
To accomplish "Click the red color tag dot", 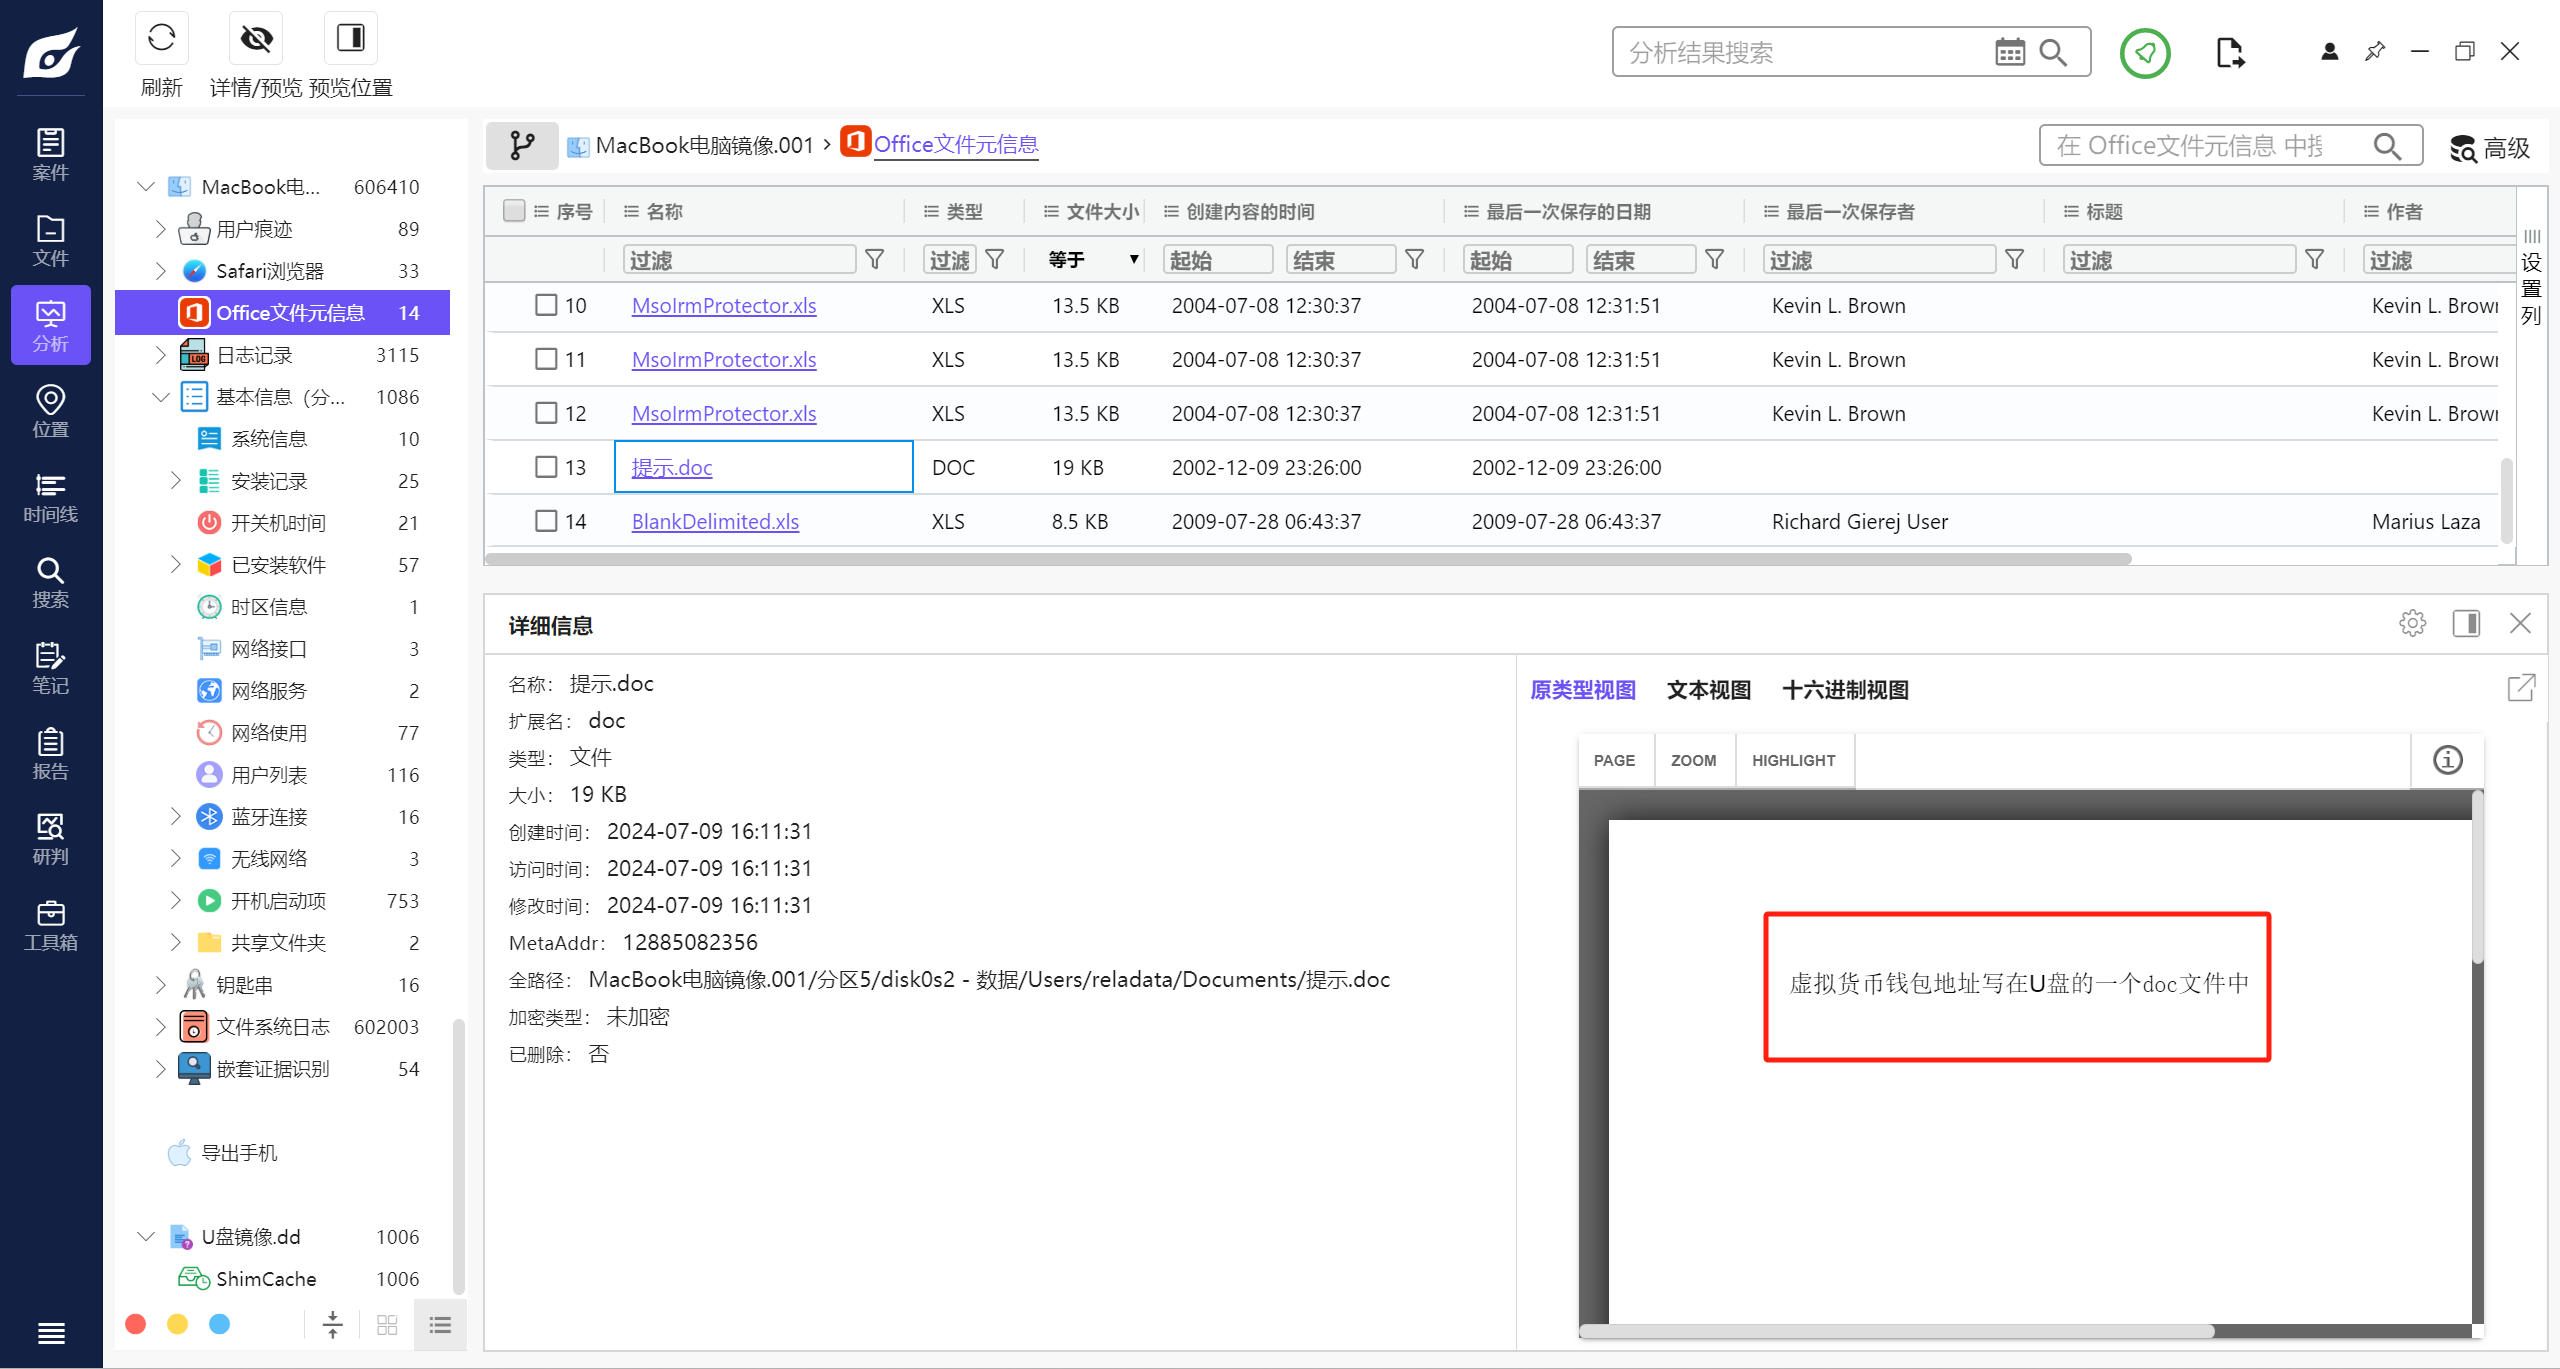I will (136, 1324).
